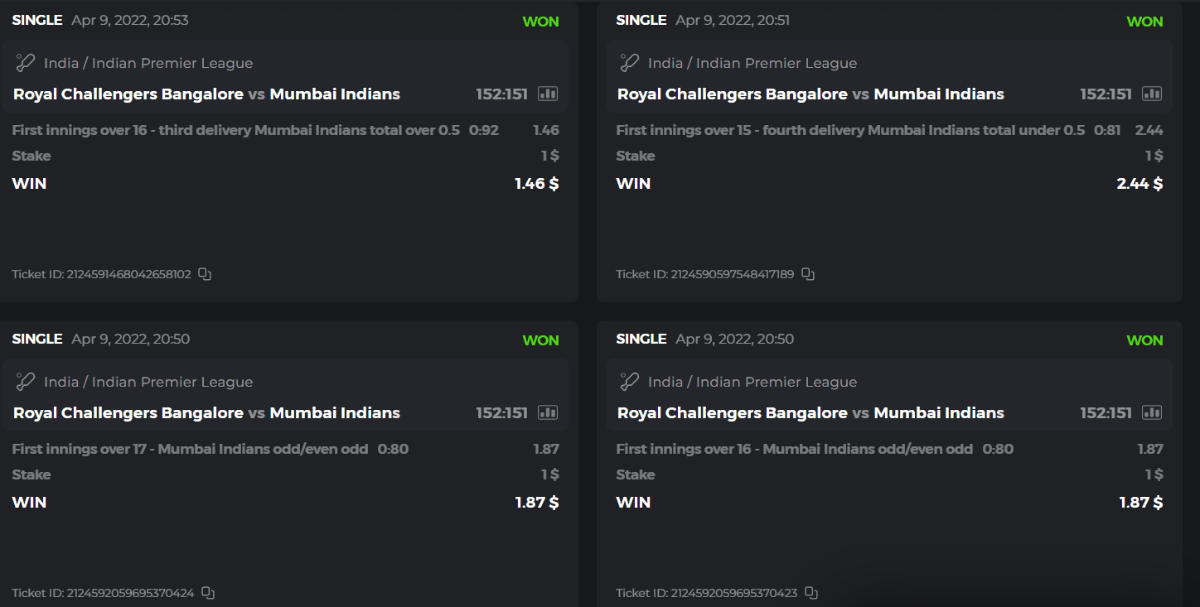The height and width of the screenshot is (607, 1200).
Task: Copy ticket ID ending in 370423
Action: [x=811, y=593]
